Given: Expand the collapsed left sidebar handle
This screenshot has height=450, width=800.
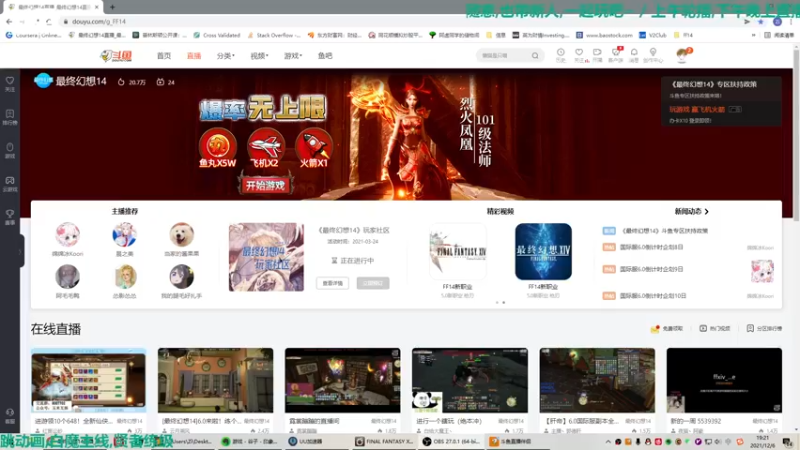Looking at the screenshot, I should [x=20, y=251].
